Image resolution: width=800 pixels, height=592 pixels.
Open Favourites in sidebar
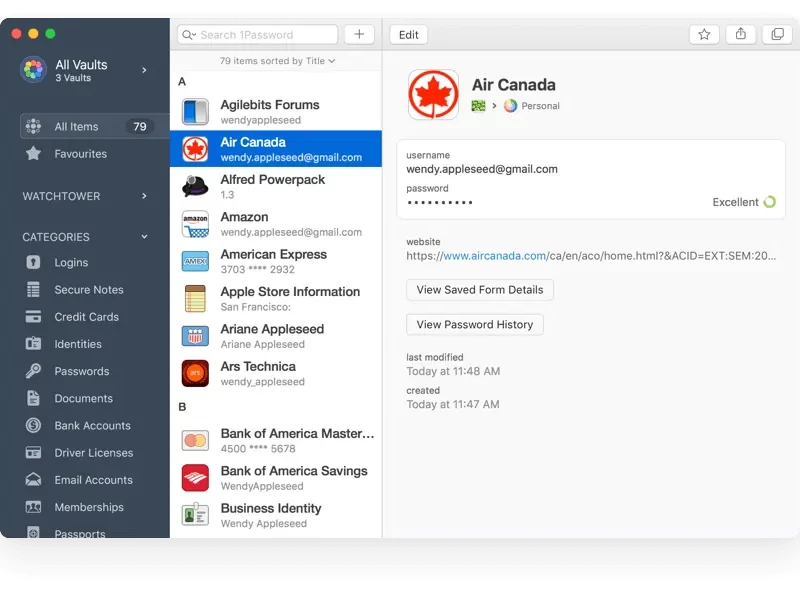[81, 154]
